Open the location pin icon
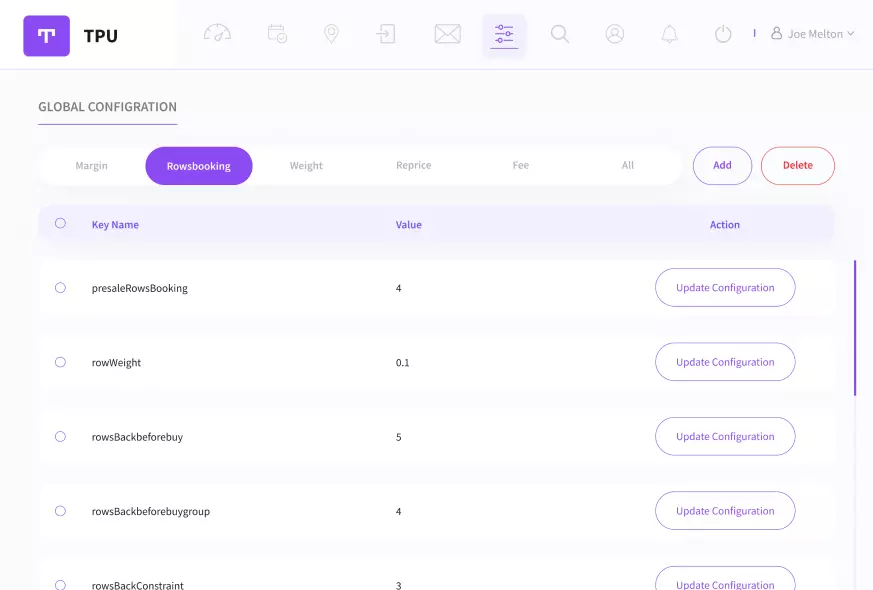This screenshot has width=873, height=590. pos(331,34)
